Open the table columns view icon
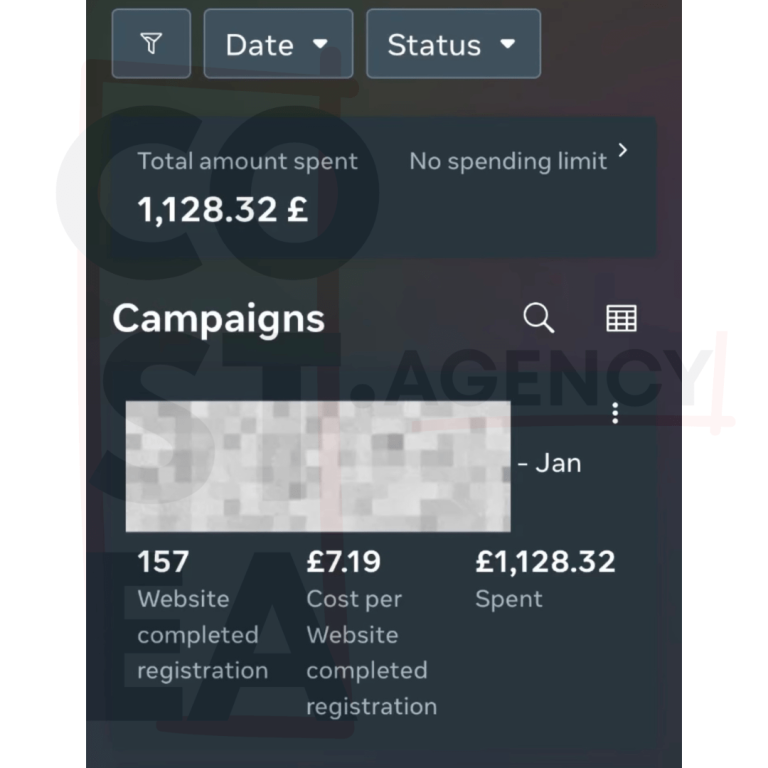Image resolution: width=768 pixels, height=768 pixels. click(621, 318)
